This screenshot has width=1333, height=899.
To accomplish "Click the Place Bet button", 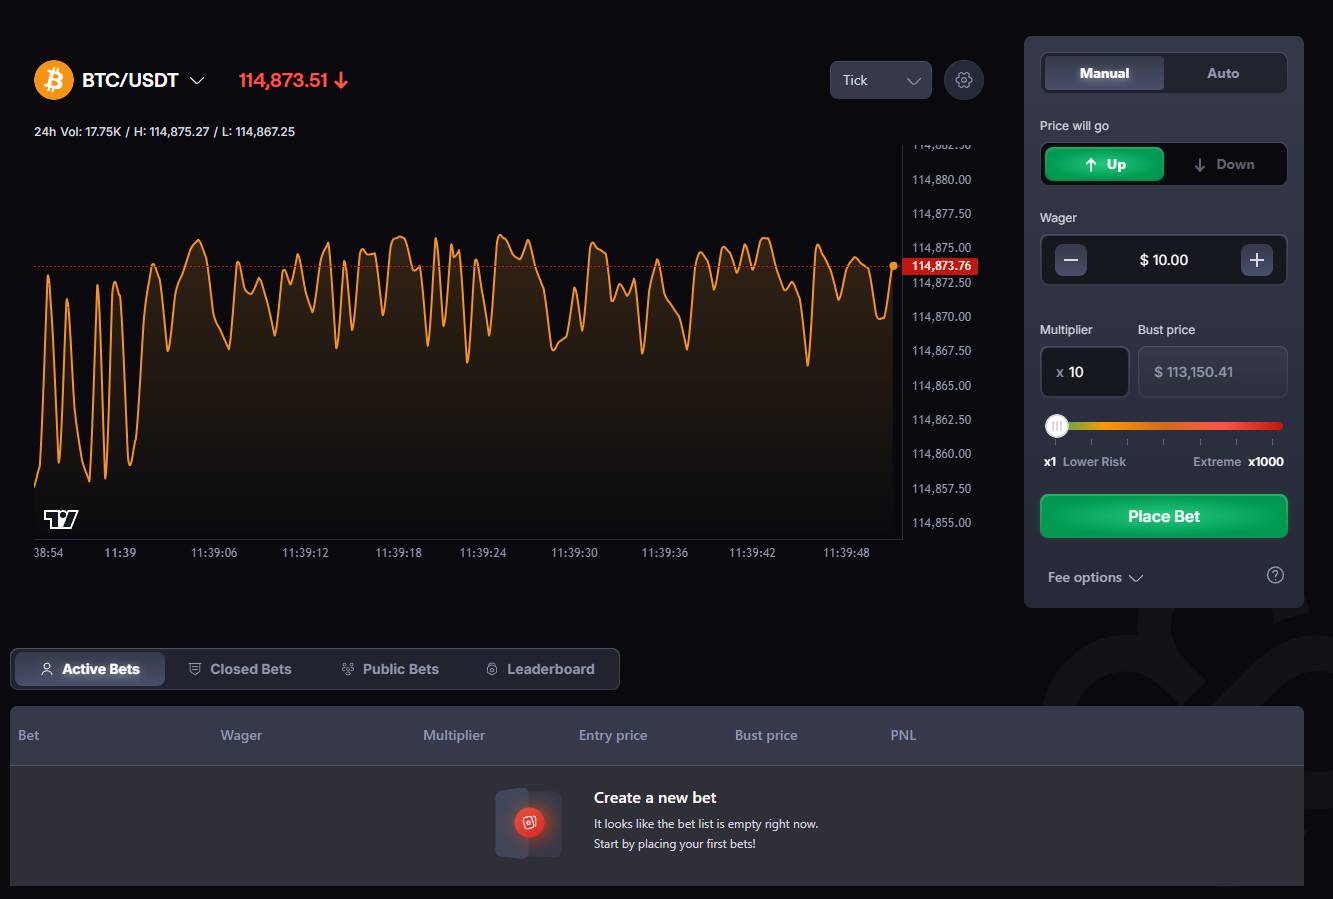I will 1164,516.
